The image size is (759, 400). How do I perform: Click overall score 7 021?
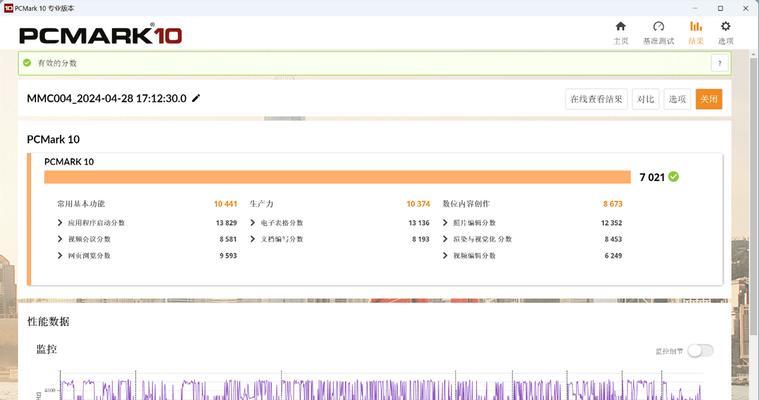(x=652, y=177)
